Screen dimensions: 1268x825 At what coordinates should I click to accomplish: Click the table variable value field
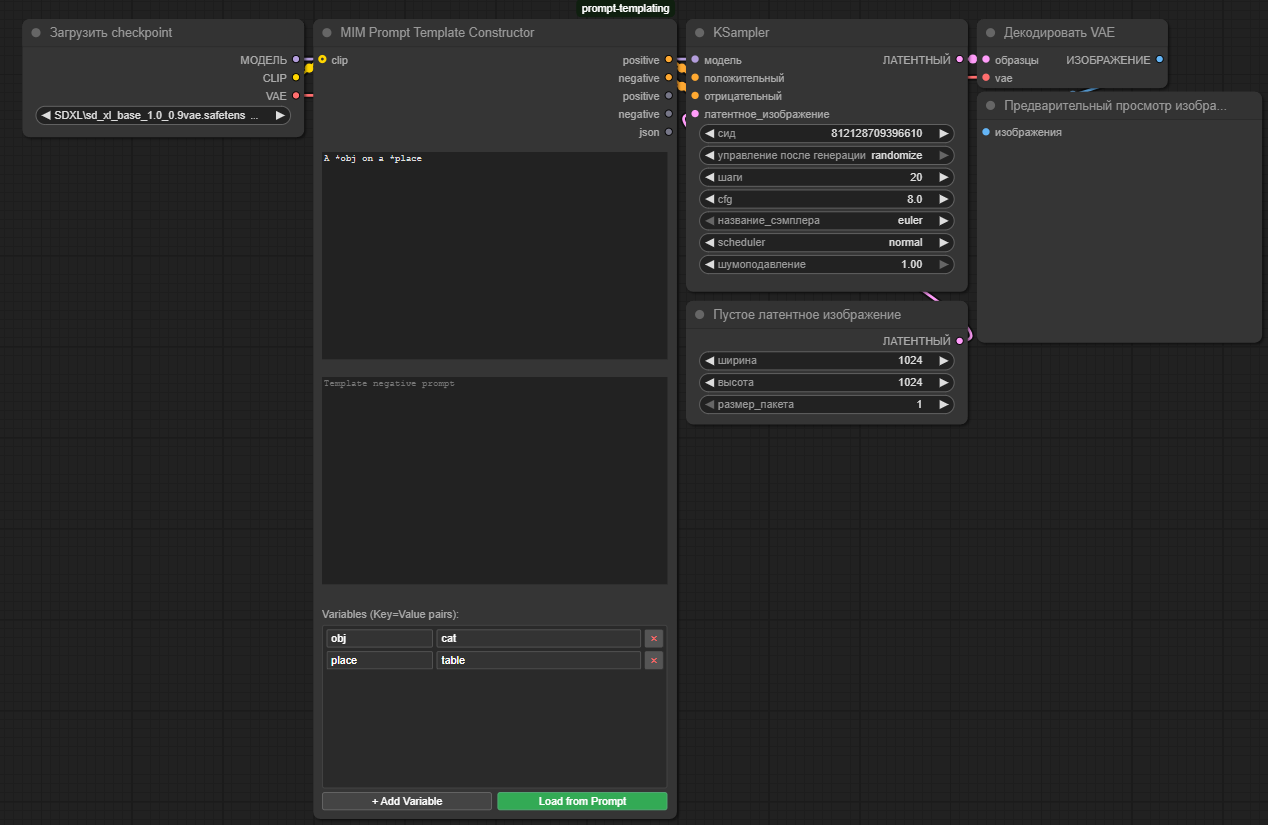[539, 660]
